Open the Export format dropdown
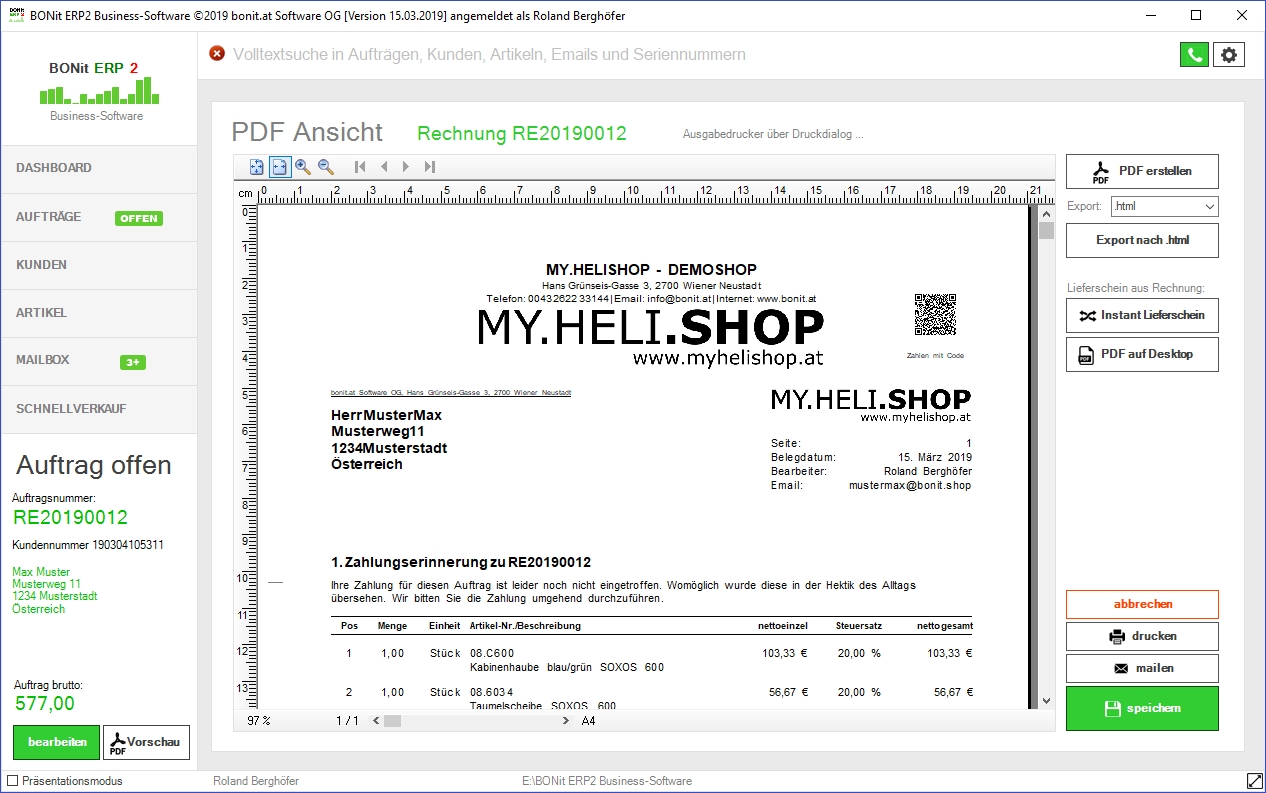Screen dimensions: 1266x793 (x=1165, y=206)
